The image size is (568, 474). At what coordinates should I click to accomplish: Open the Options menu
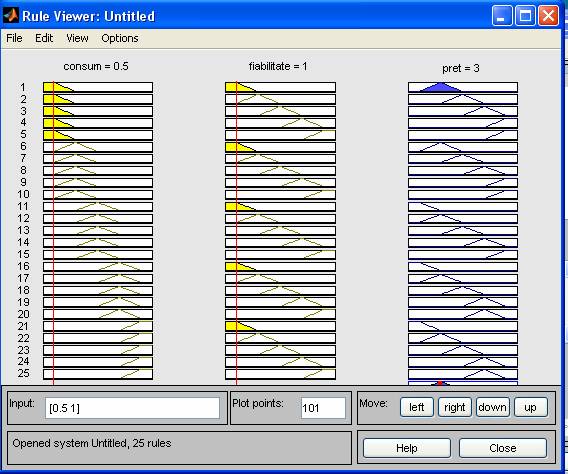coord(120,38)
